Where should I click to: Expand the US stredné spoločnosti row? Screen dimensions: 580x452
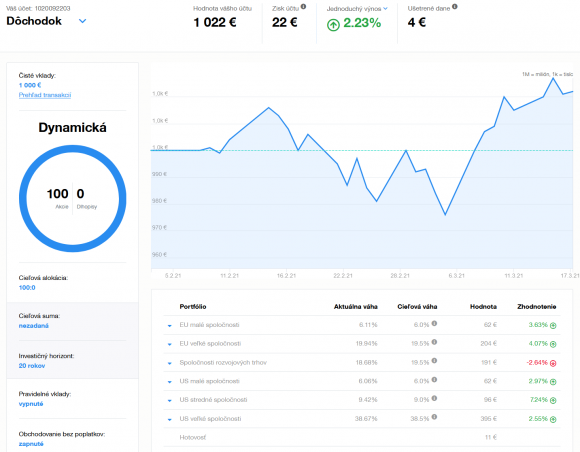[169, 401]
